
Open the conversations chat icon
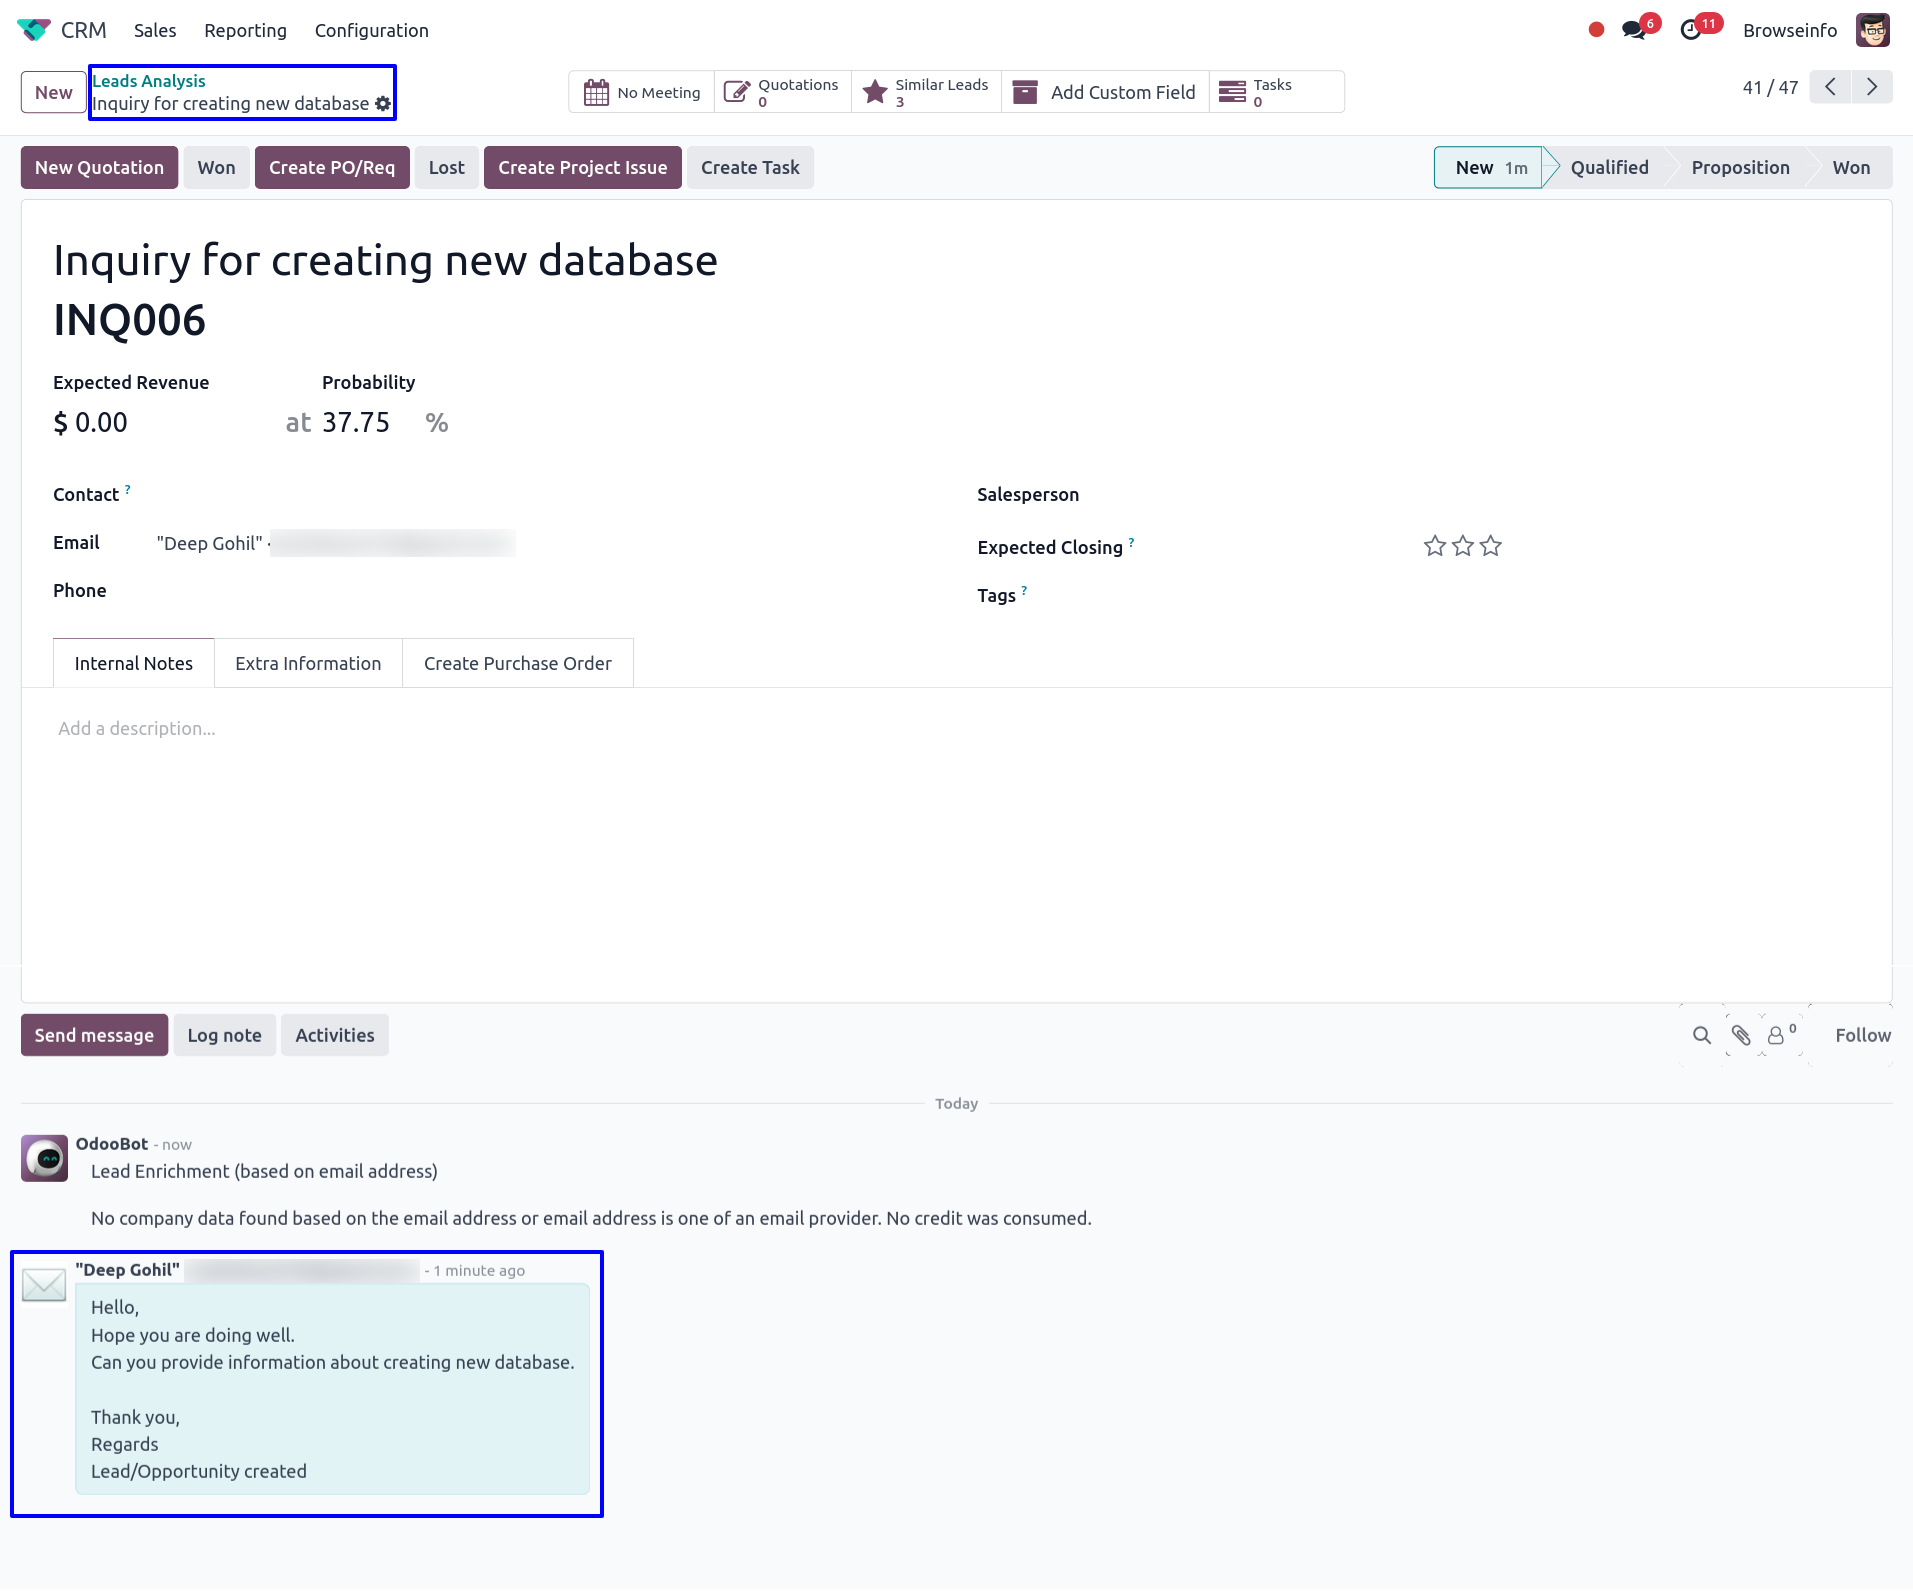(1634, 30)
